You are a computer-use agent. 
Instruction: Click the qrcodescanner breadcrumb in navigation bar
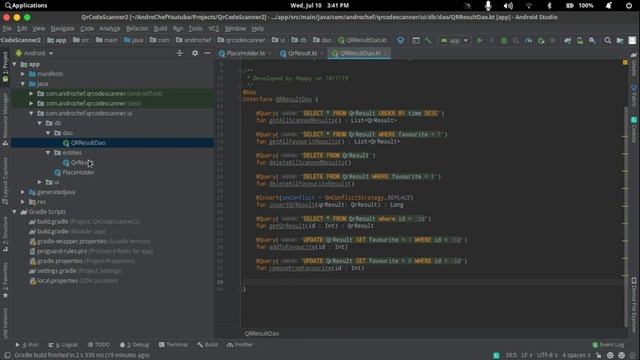241,40
